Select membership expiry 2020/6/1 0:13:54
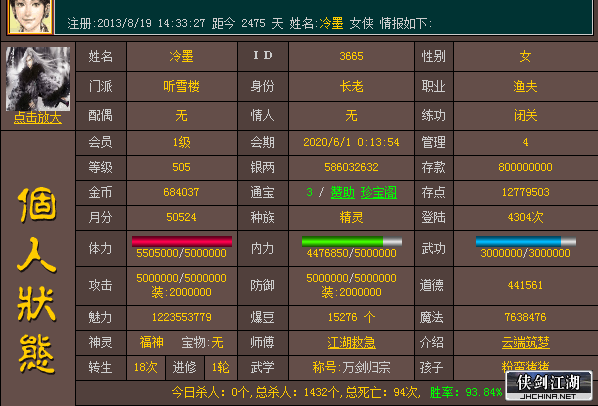 click(351, 142)
